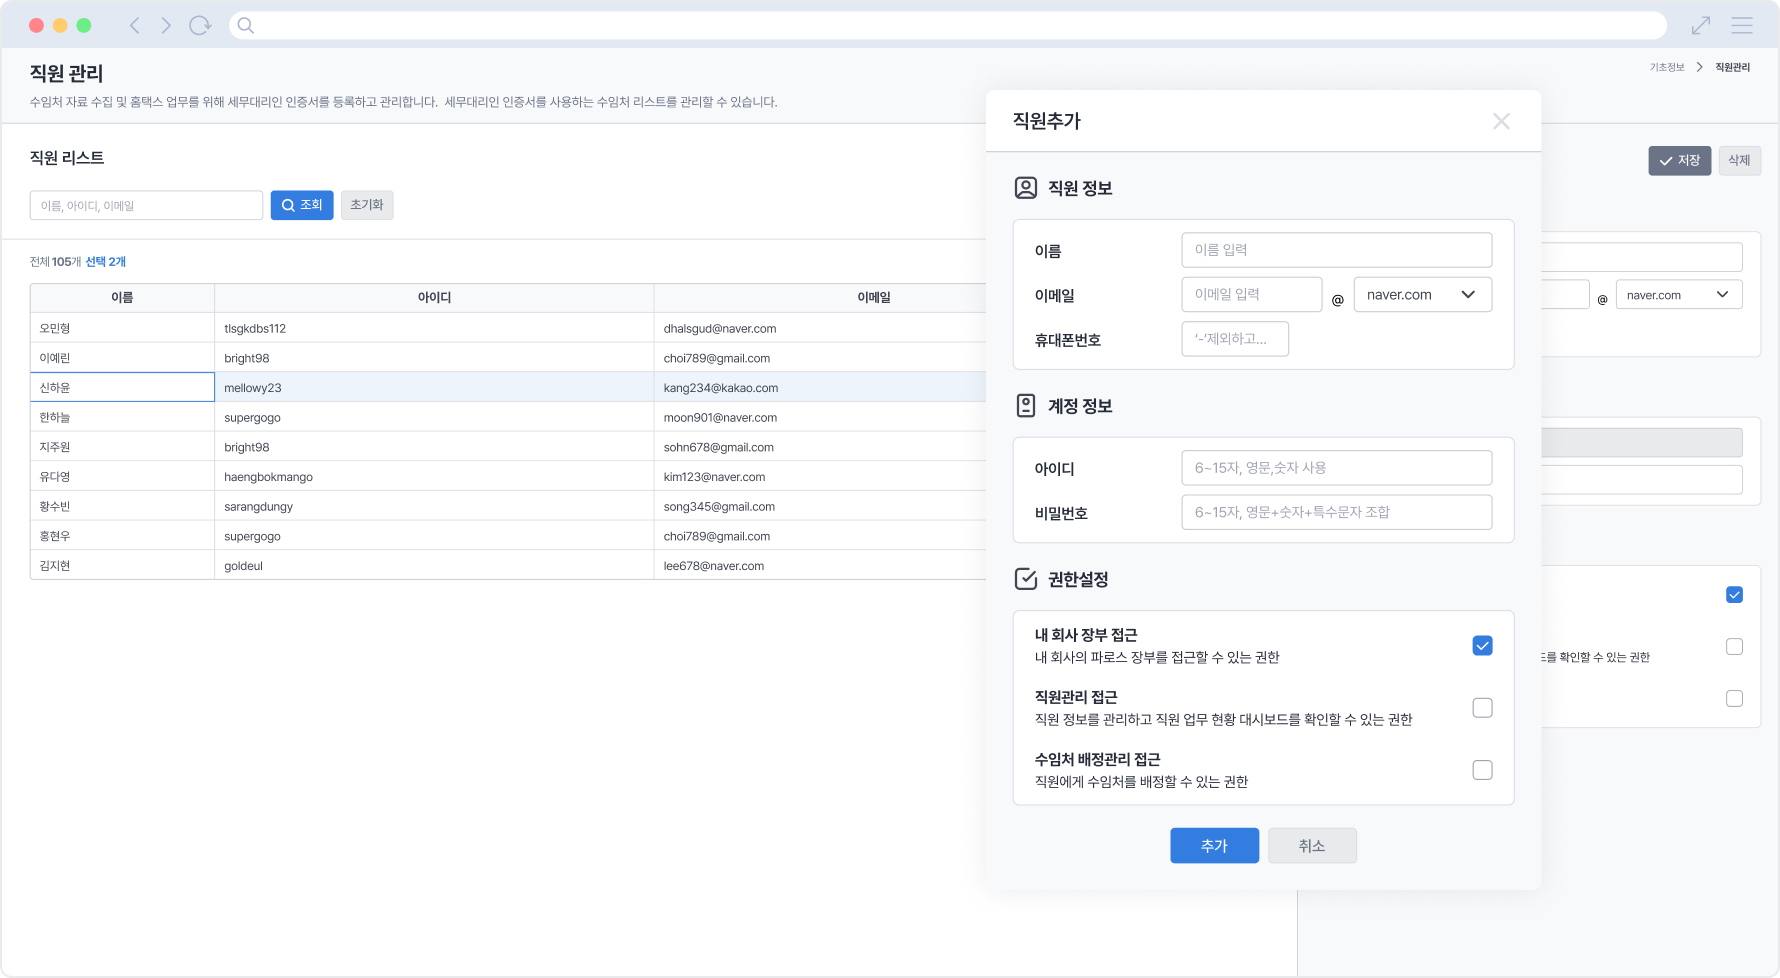Uncheck the 내 회사 장부 접근 permission
Viewport: 1780px width, 978px height.
click(1482, 645)
